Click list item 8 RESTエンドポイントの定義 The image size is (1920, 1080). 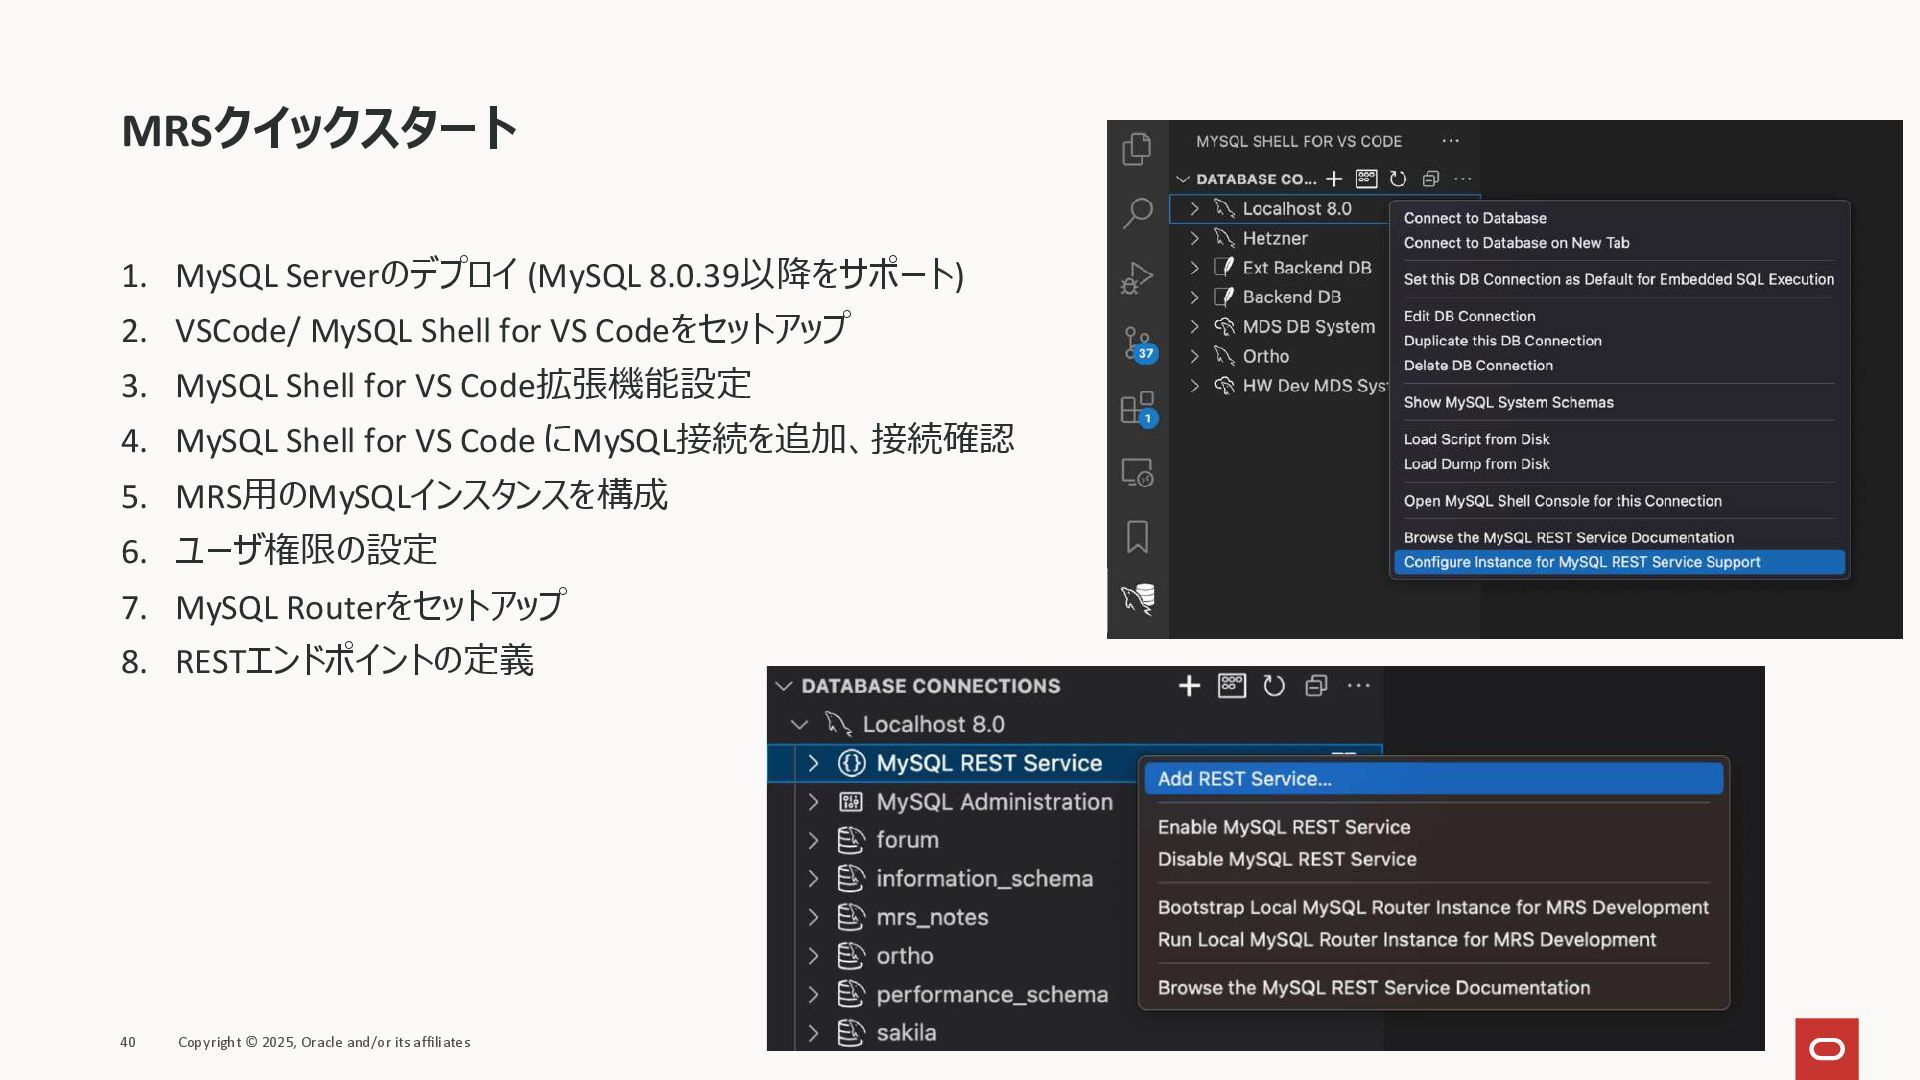(354, 661)
